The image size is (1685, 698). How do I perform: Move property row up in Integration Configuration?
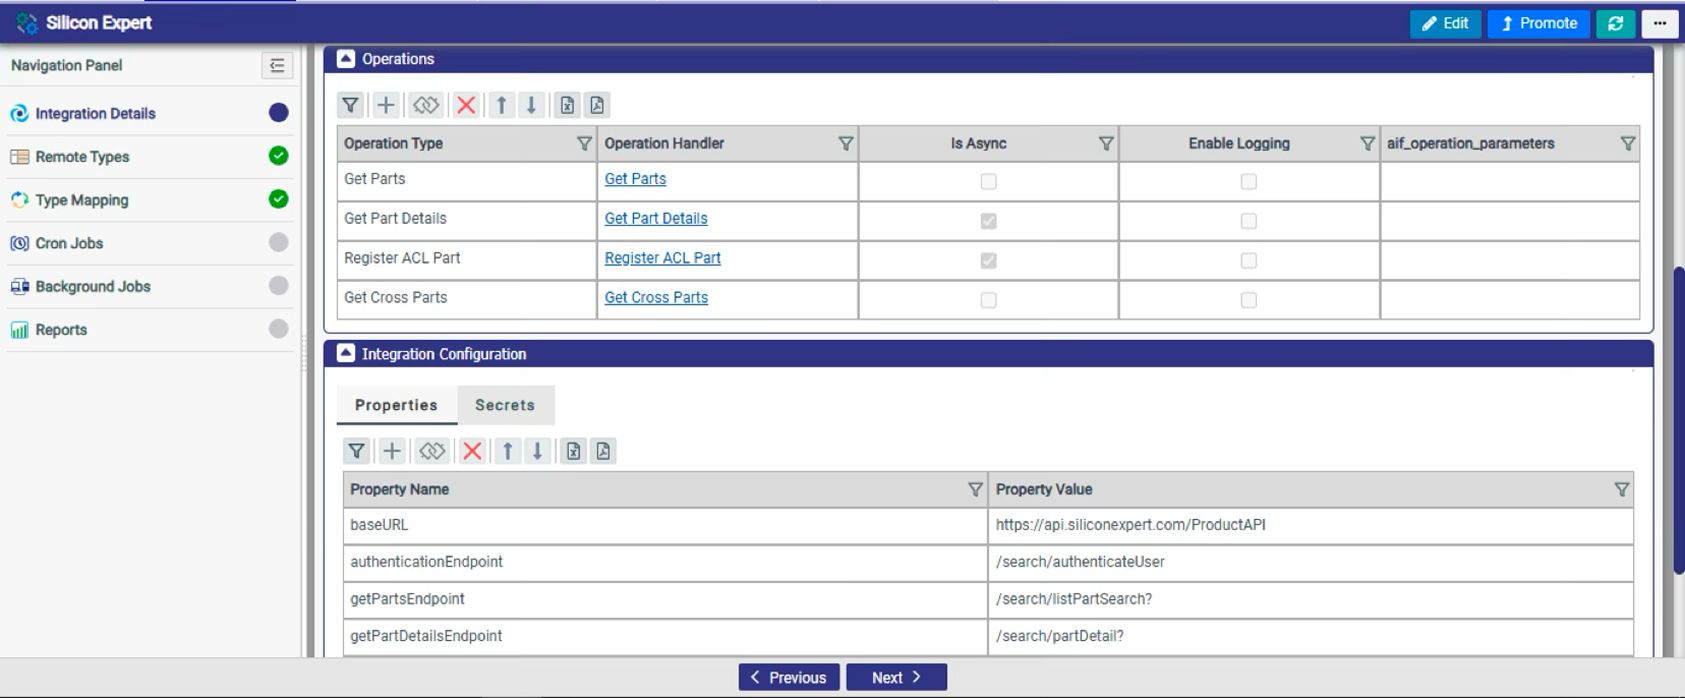(508, 451)
